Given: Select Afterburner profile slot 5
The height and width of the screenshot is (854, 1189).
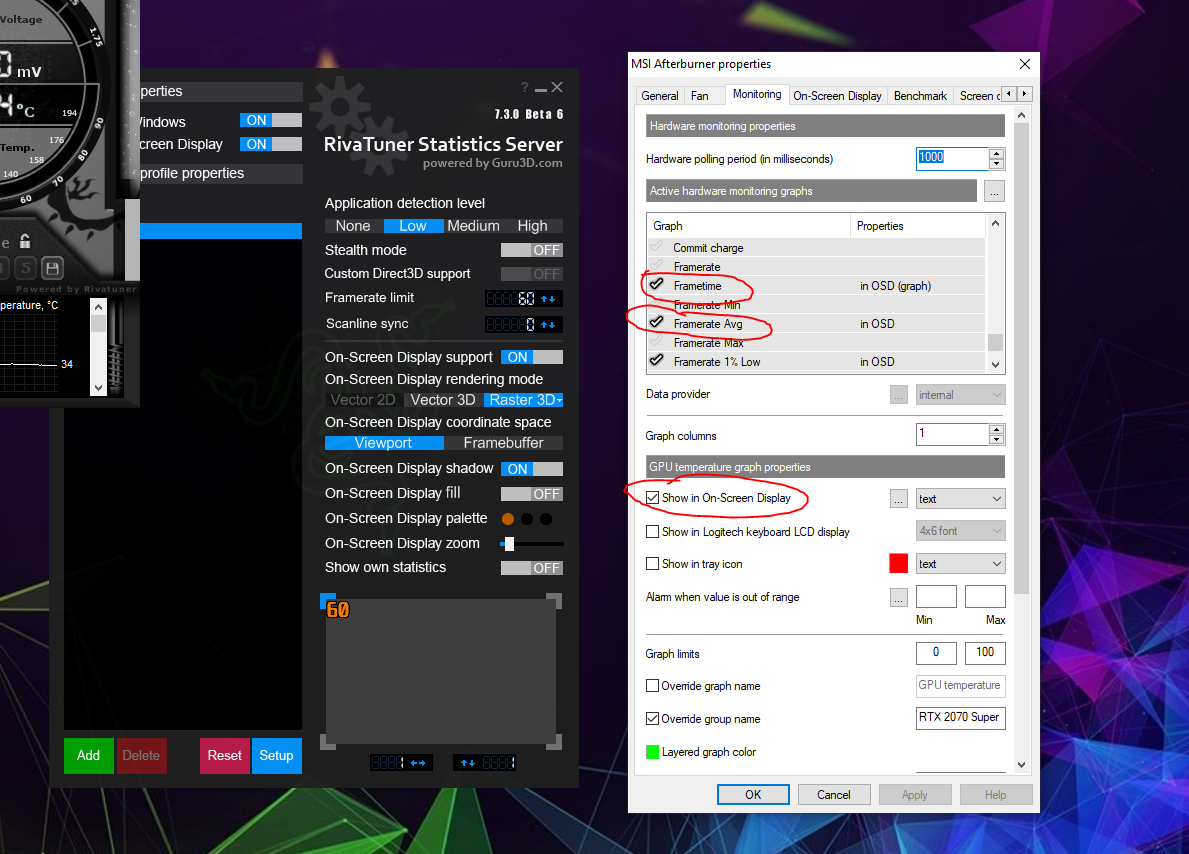Looking at the screenshot, I should (x=26, y=268).
